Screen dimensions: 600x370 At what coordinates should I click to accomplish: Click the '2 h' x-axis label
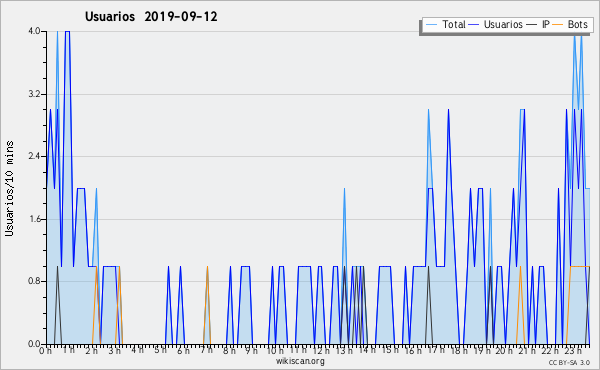tap(91, 351)
